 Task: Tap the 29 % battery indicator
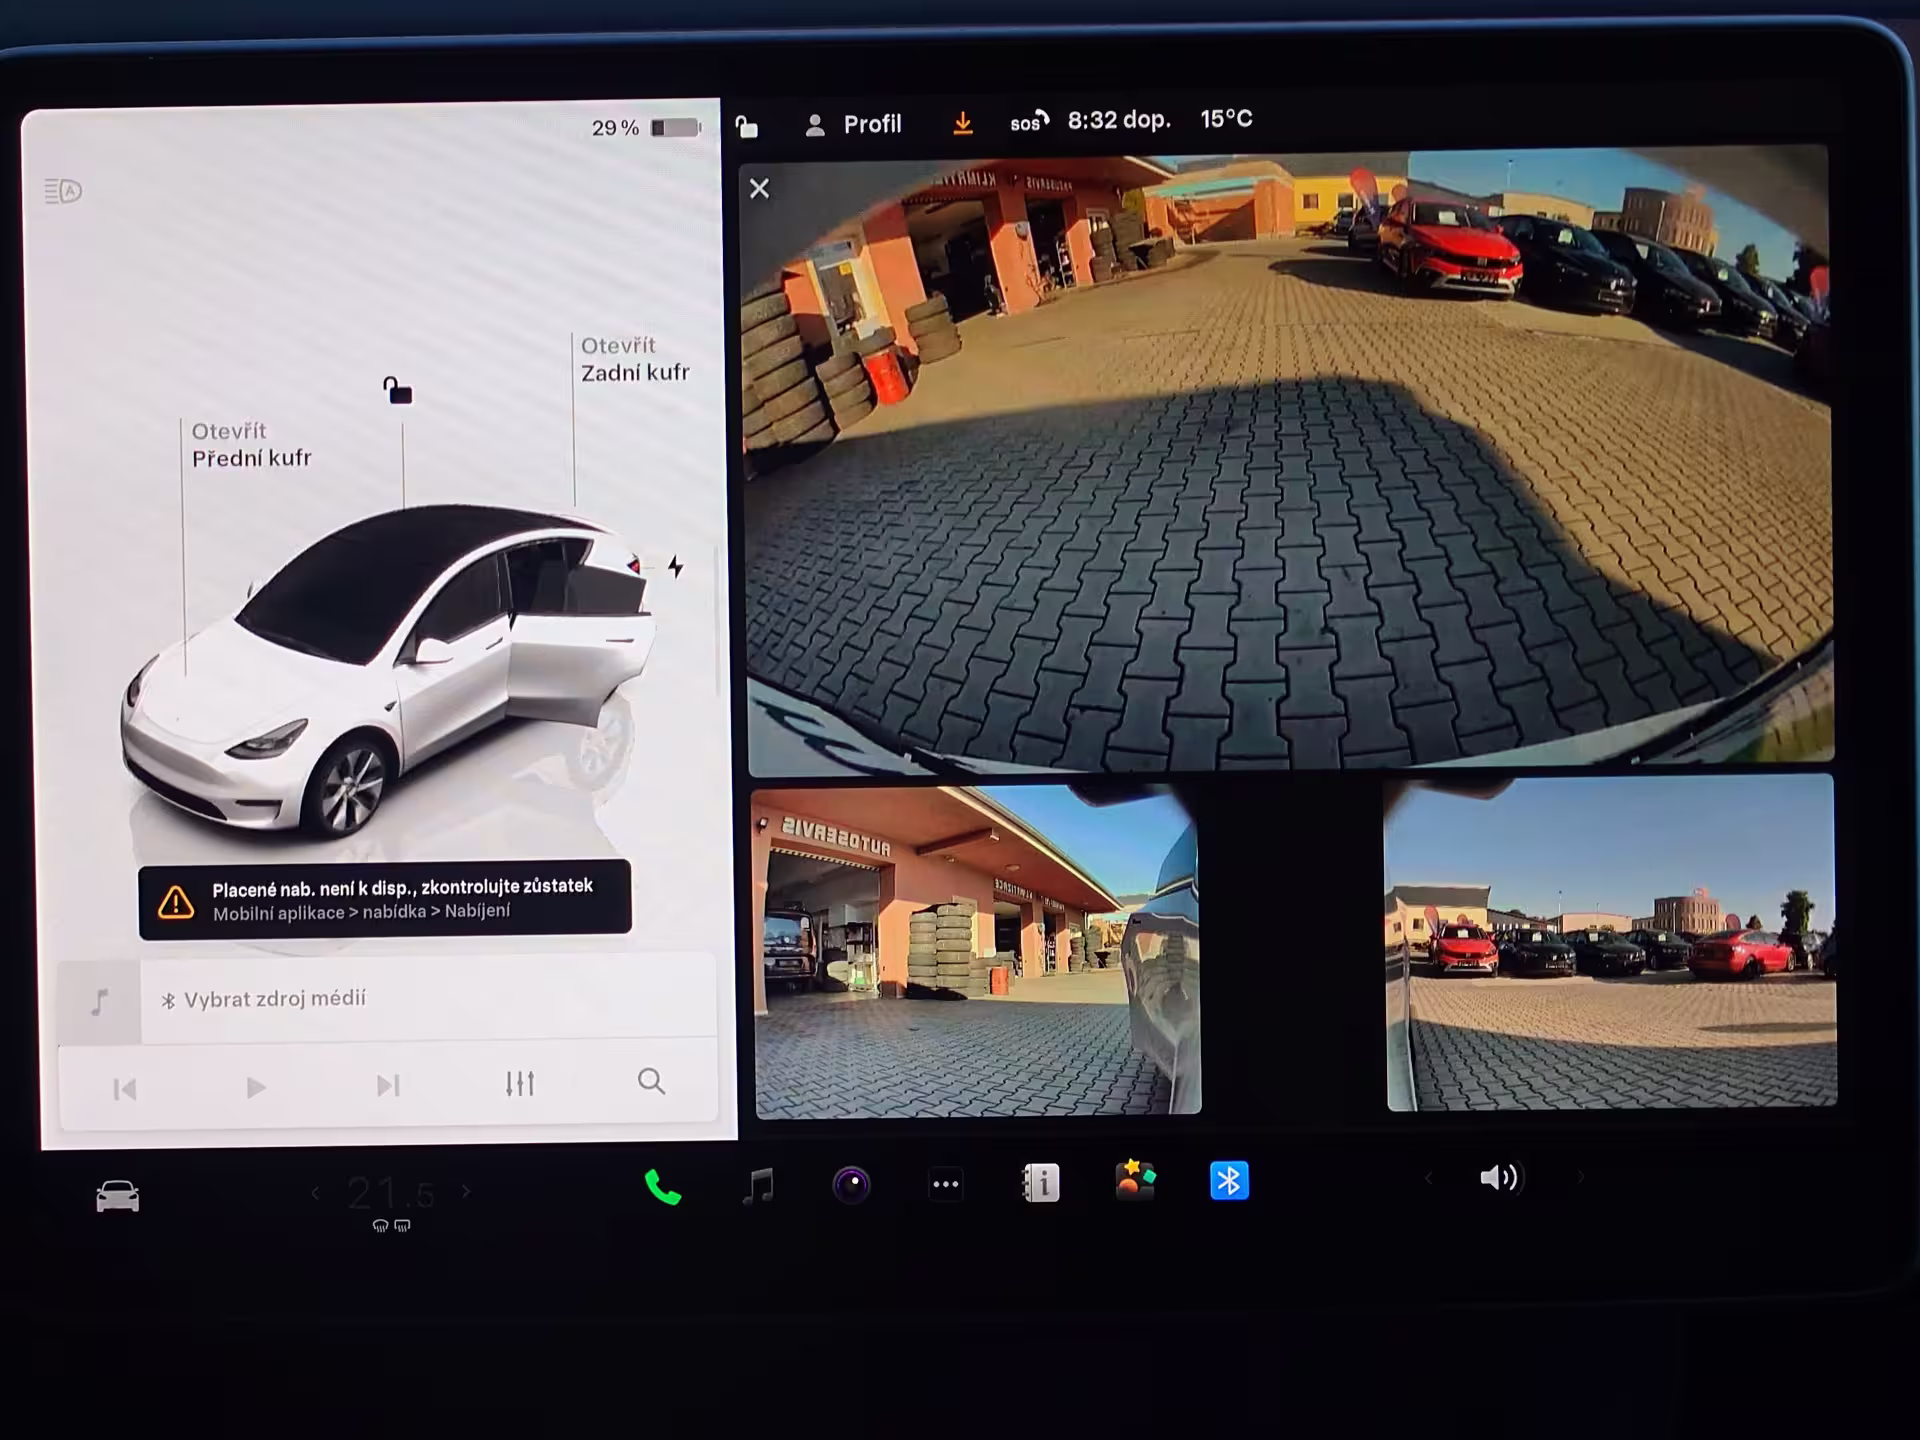click(646, 128)
